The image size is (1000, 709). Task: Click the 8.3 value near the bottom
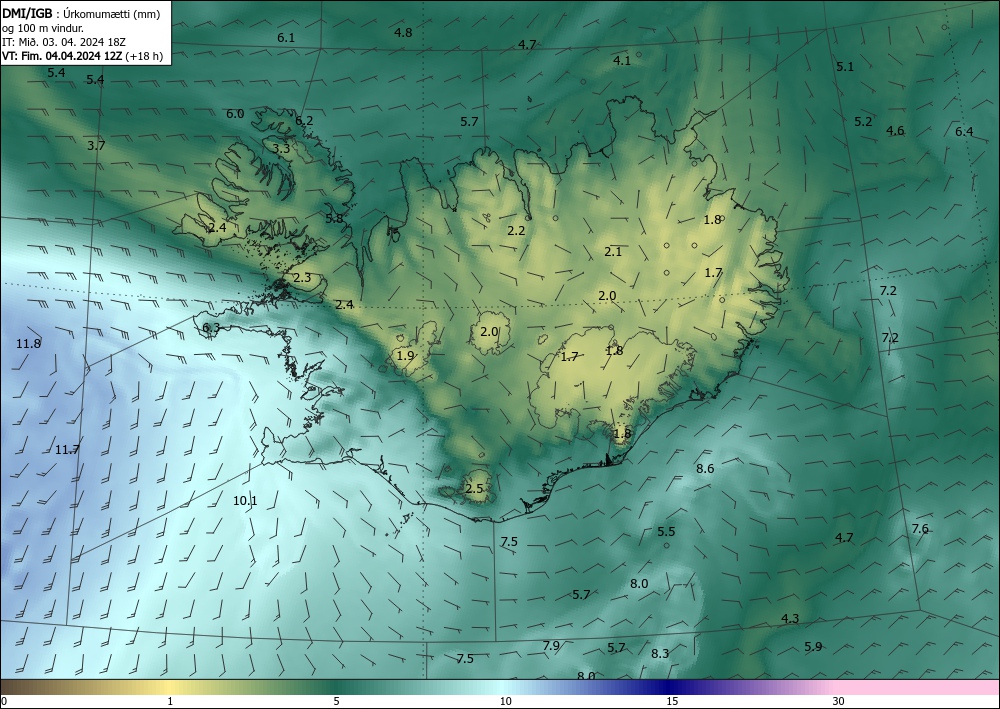(x=660, y=654)
